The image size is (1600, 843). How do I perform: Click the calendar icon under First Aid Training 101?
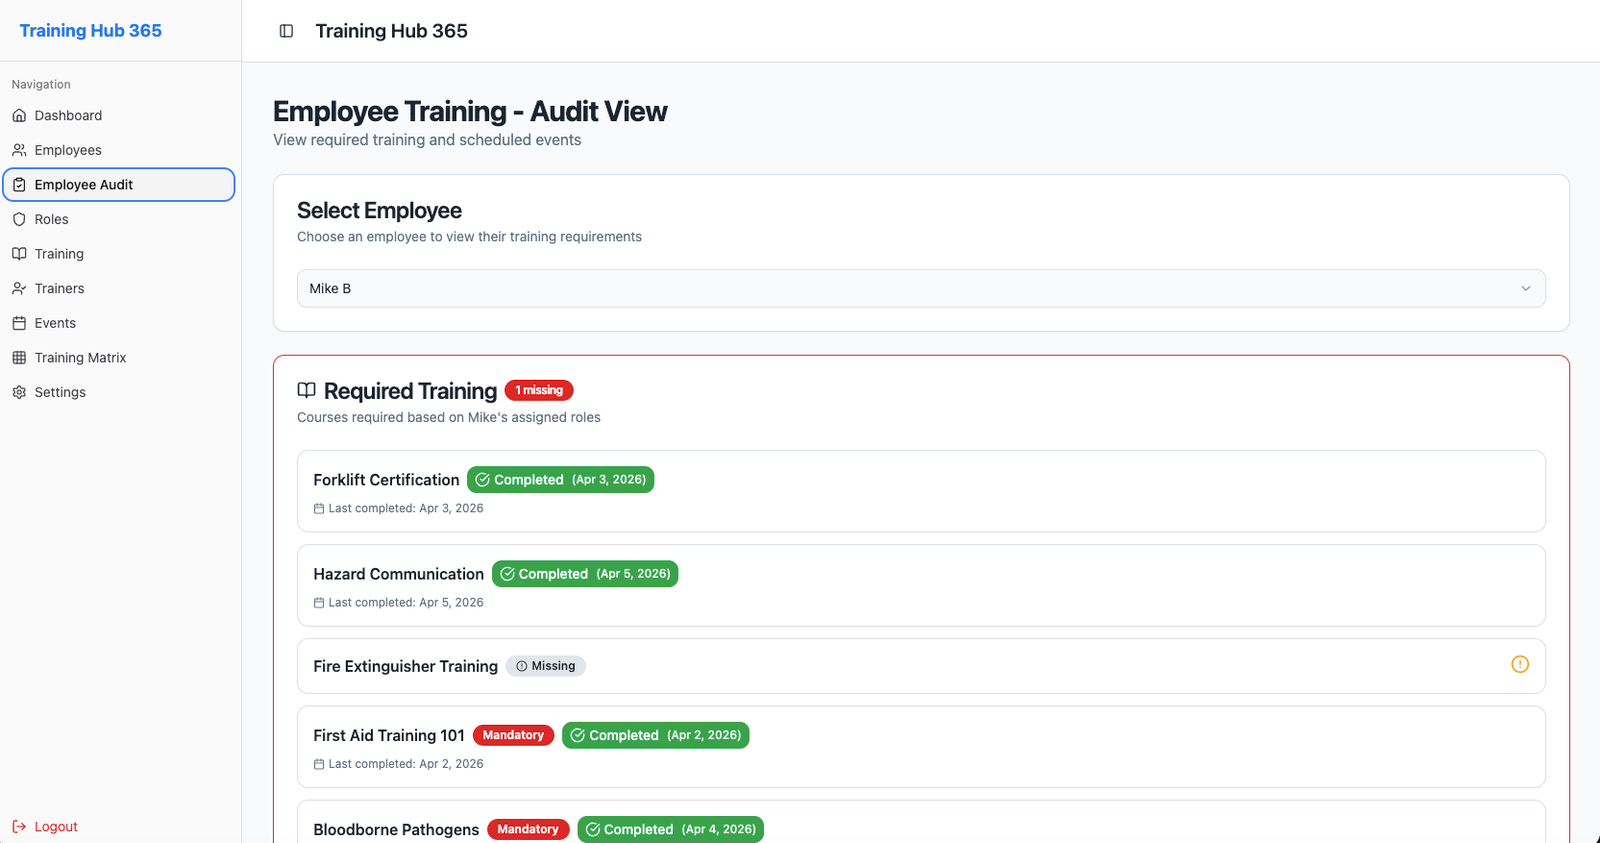319,764
